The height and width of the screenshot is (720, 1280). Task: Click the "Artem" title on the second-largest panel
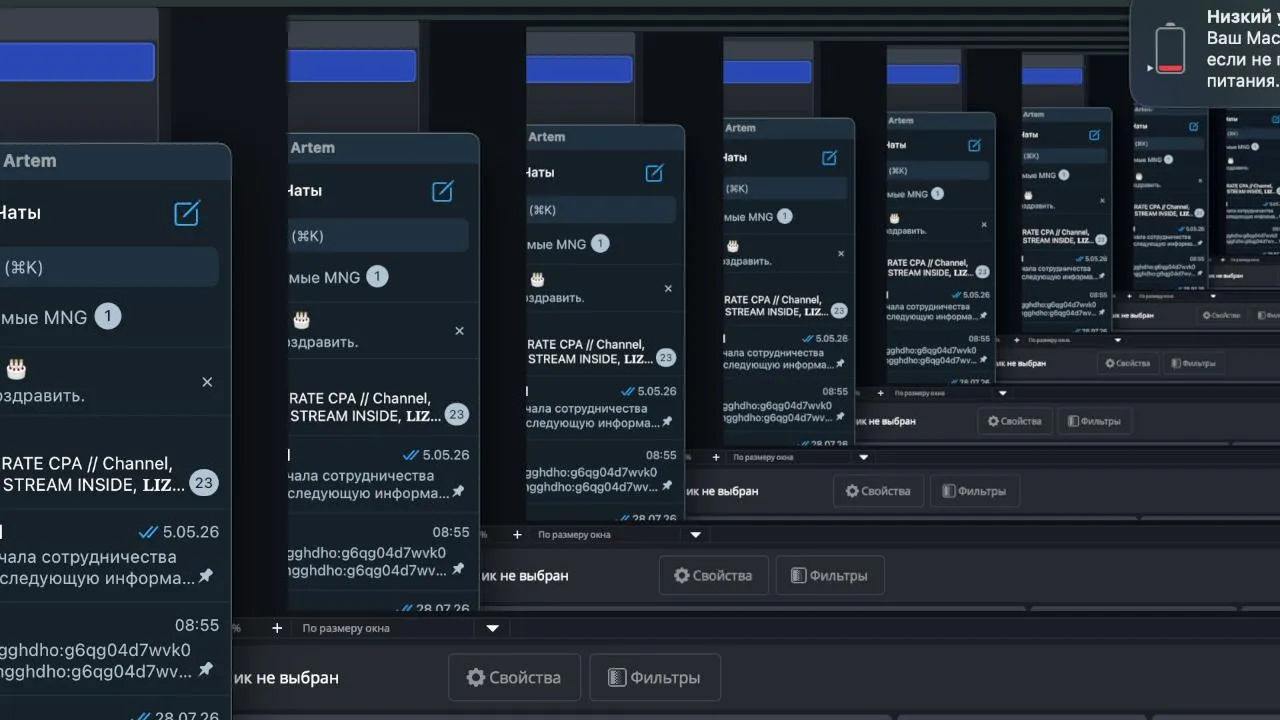pyautogui.click(x=312, y=148)
